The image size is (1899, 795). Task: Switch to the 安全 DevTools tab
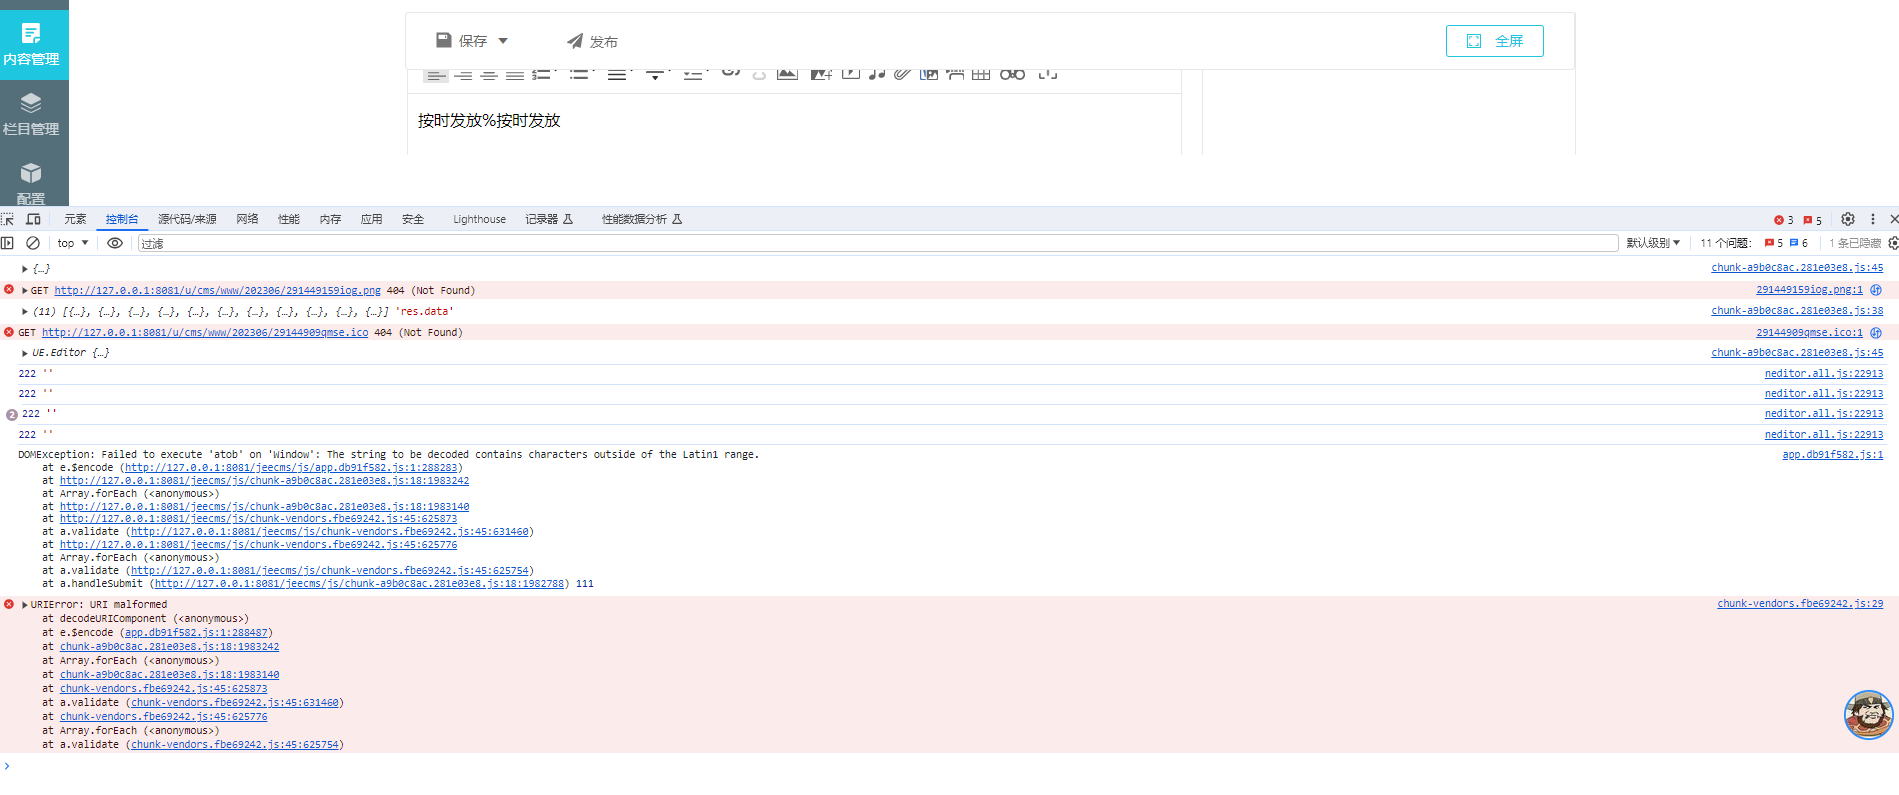point(413,219)
